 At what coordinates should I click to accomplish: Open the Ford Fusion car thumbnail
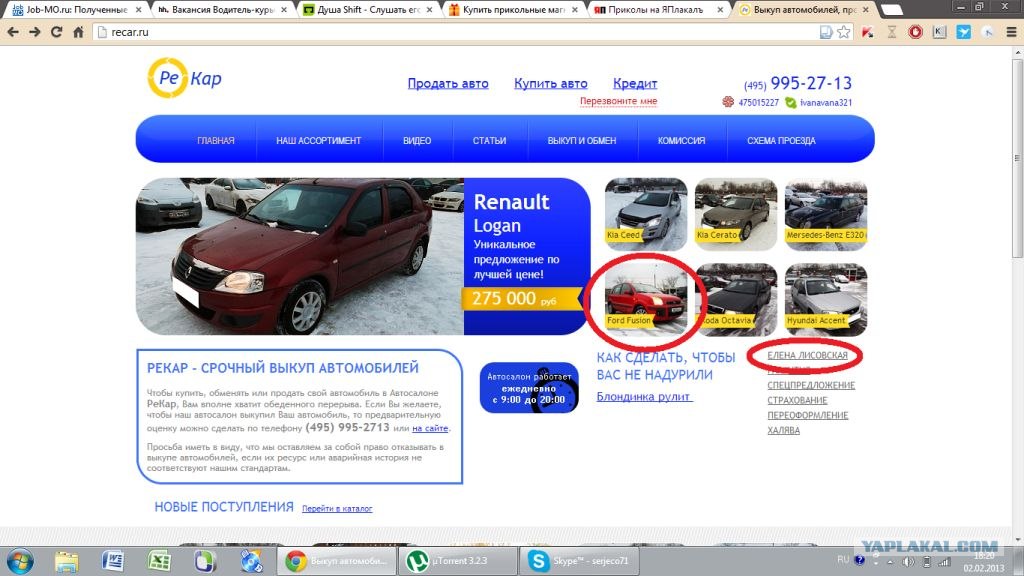tap(646, 299)
